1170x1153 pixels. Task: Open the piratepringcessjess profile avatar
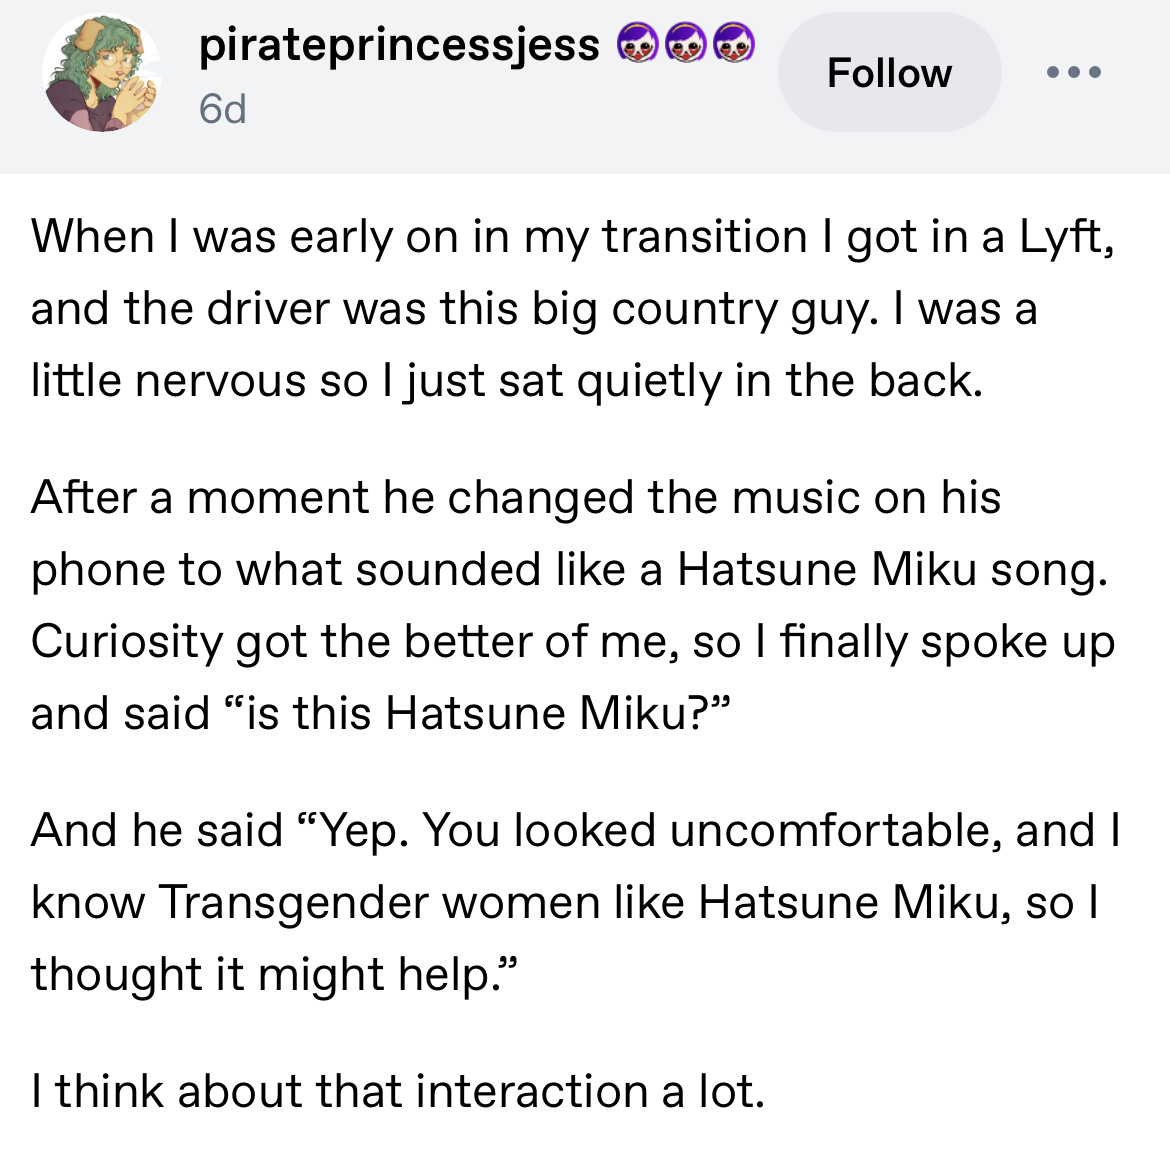[104, 74]
